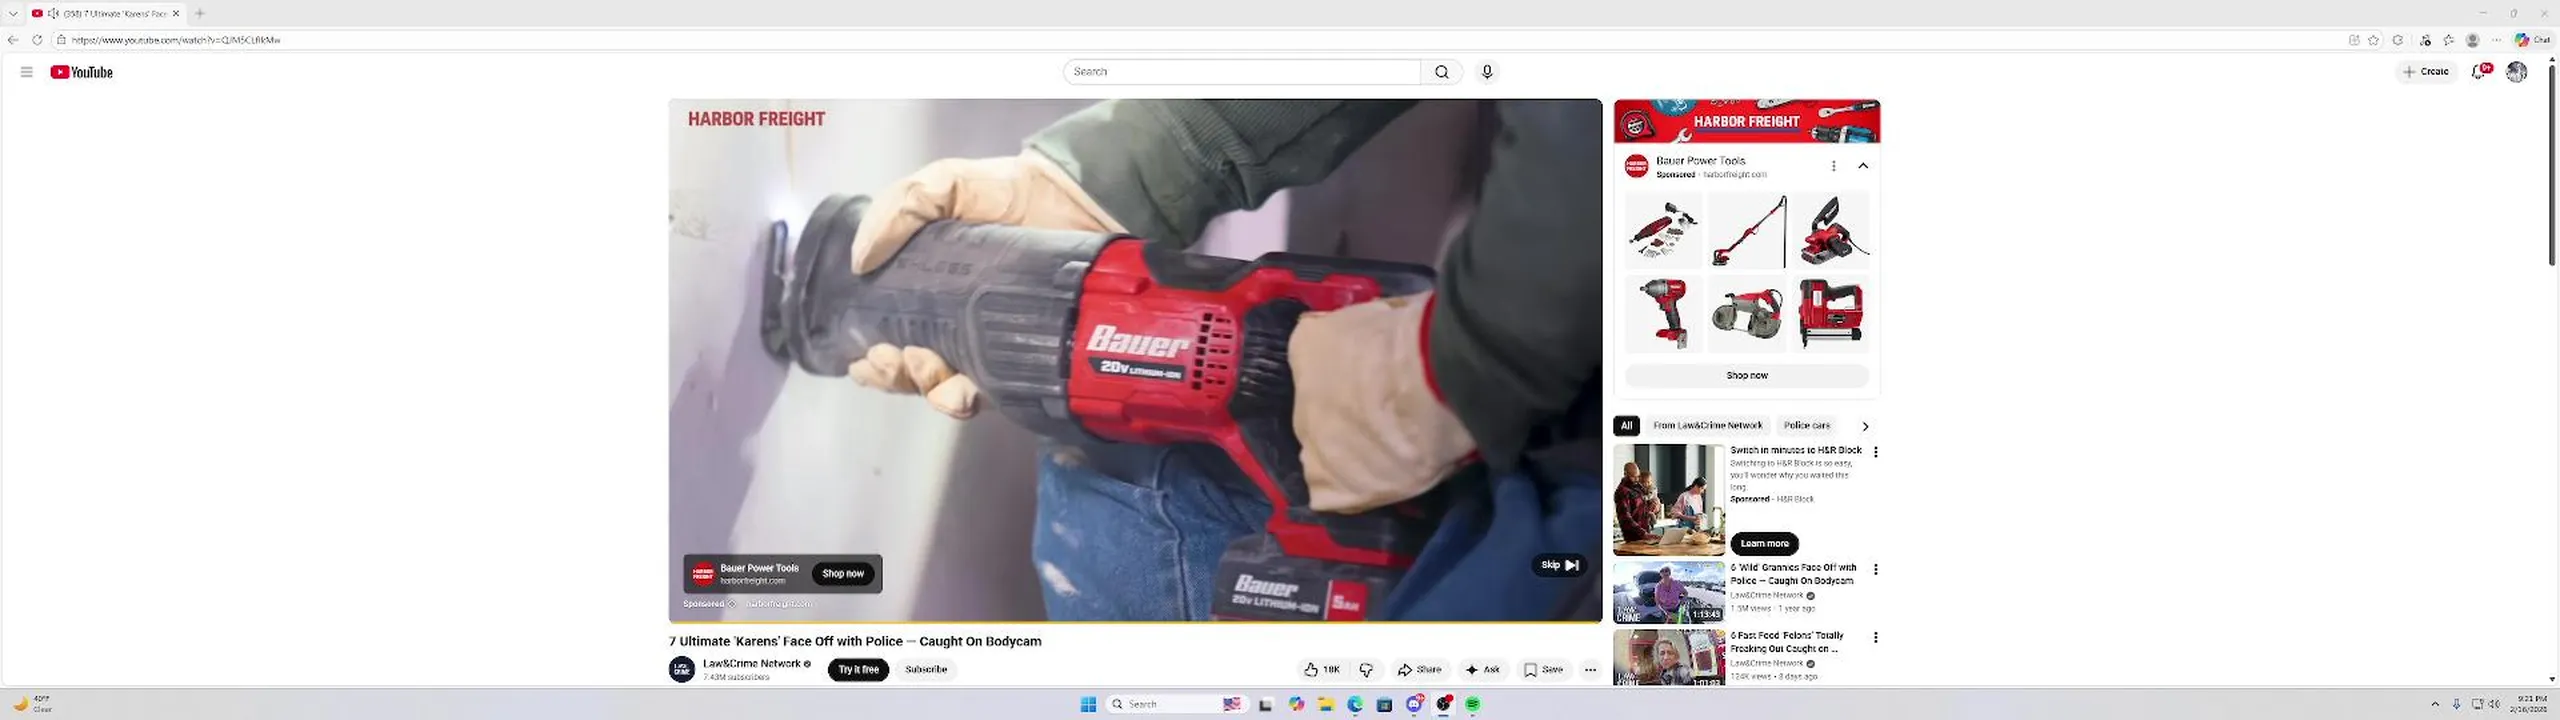The width and height of the screenshot is (2560, 720).
Task: Save the video to a playlist
Action: pos(1543,670)
